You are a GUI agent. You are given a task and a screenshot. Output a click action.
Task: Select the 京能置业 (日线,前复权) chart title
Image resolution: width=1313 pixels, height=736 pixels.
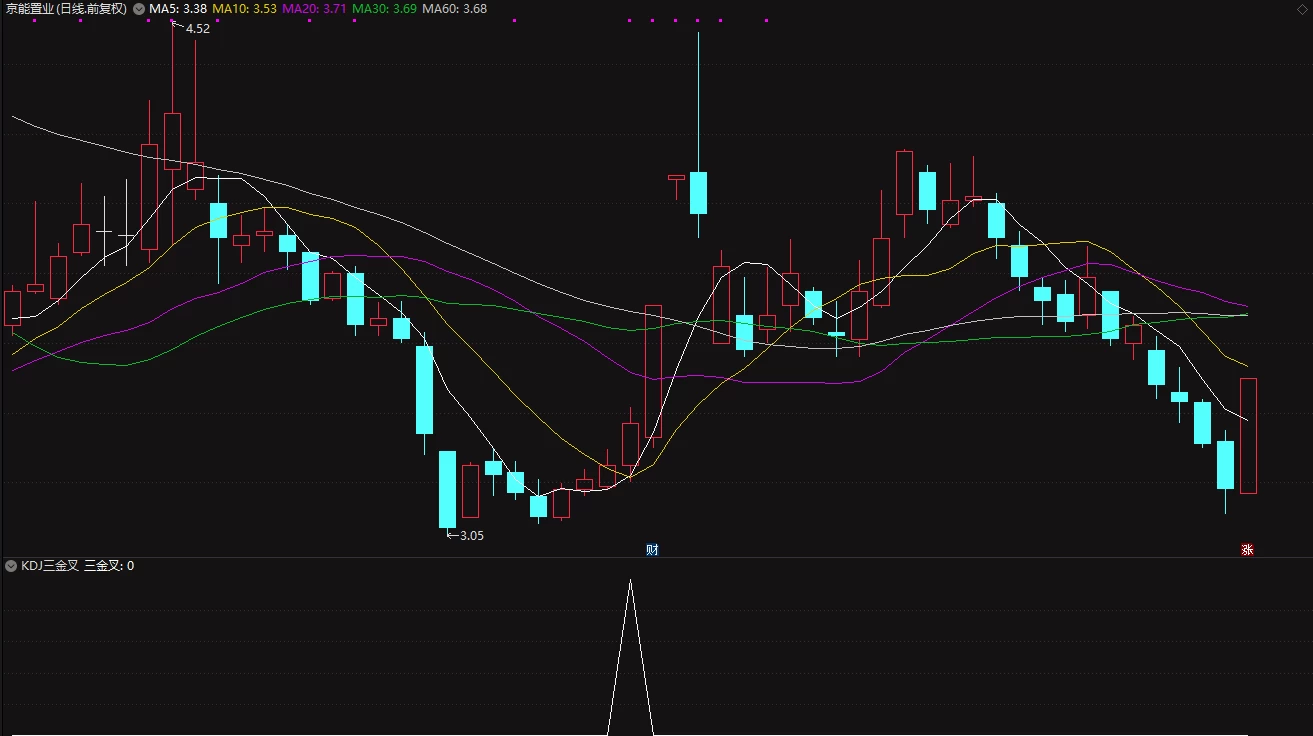65,9
